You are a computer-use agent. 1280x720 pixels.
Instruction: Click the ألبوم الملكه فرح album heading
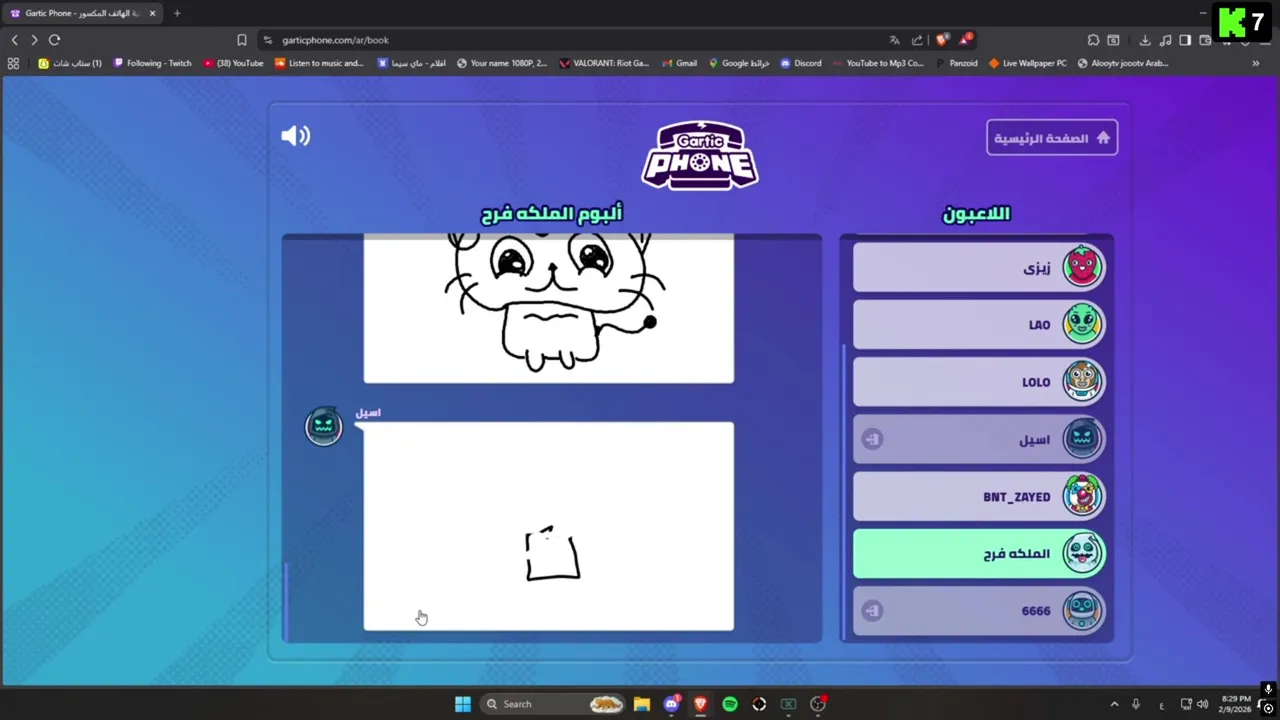552,213
